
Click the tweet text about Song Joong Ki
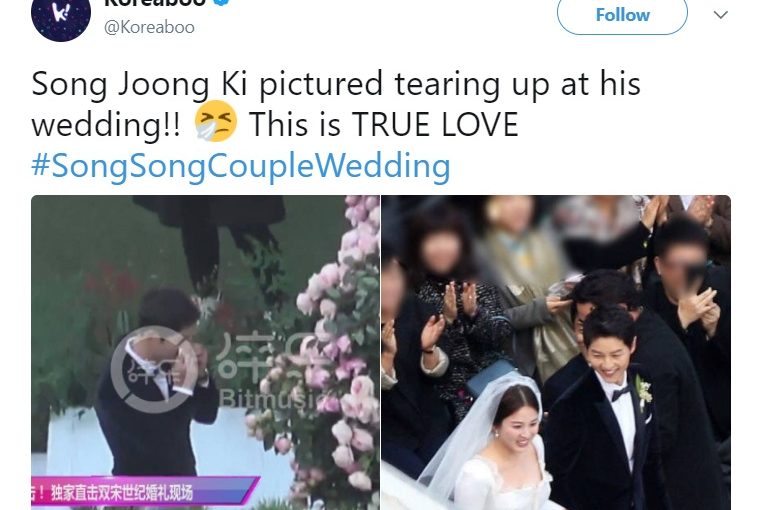click(336, 103)
